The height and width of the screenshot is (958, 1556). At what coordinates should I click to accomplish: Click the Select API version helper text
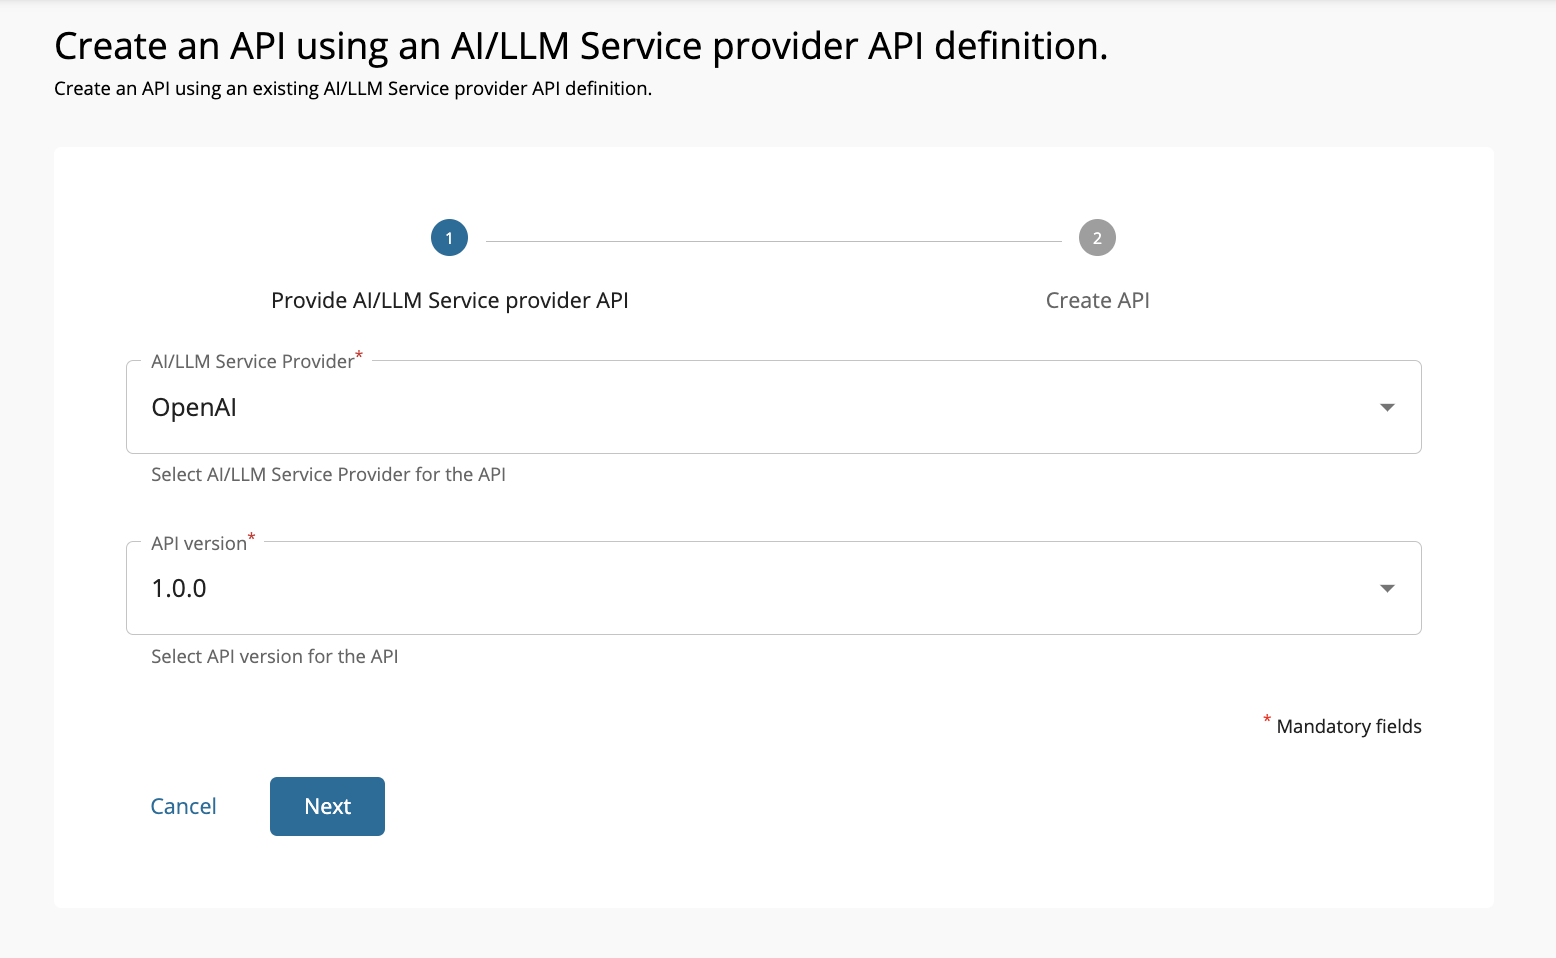pos(274,656)
